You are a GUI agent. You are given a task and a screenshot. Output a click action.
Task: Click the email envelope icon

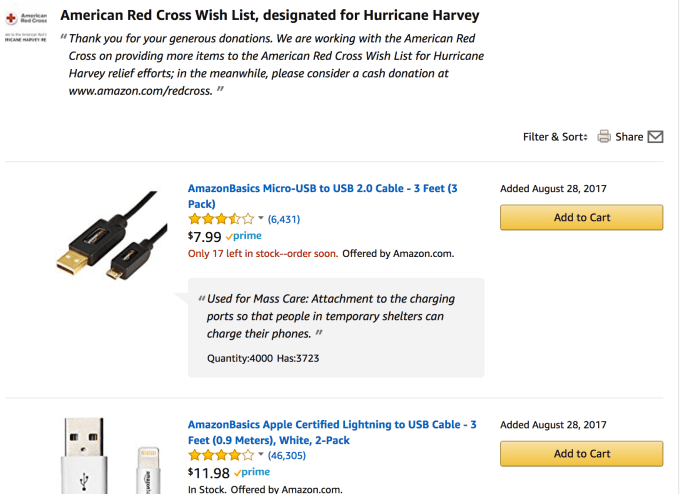click(656, 137)
